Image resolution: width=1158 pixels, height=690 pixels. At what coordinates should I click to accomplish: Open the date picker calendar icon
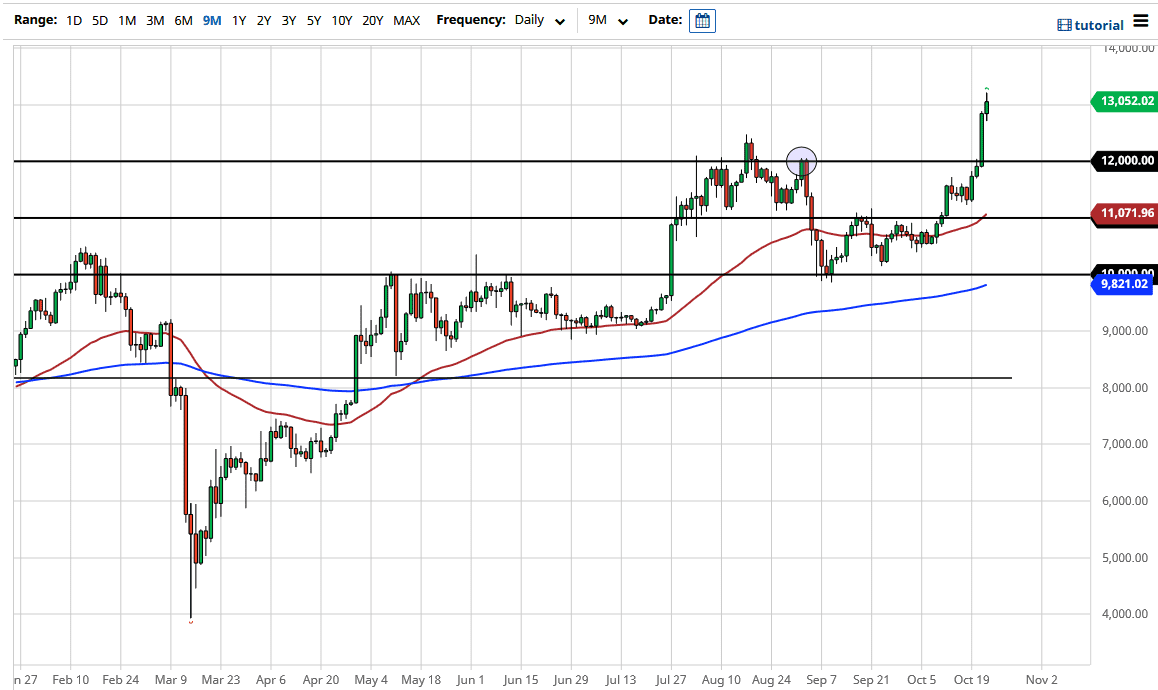(x=702, y=21)
